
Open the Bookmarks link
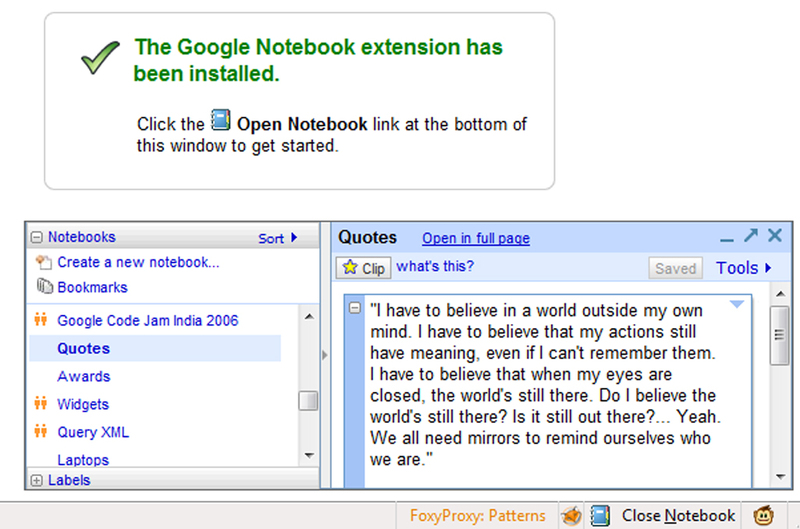click(x=92, y=287)
